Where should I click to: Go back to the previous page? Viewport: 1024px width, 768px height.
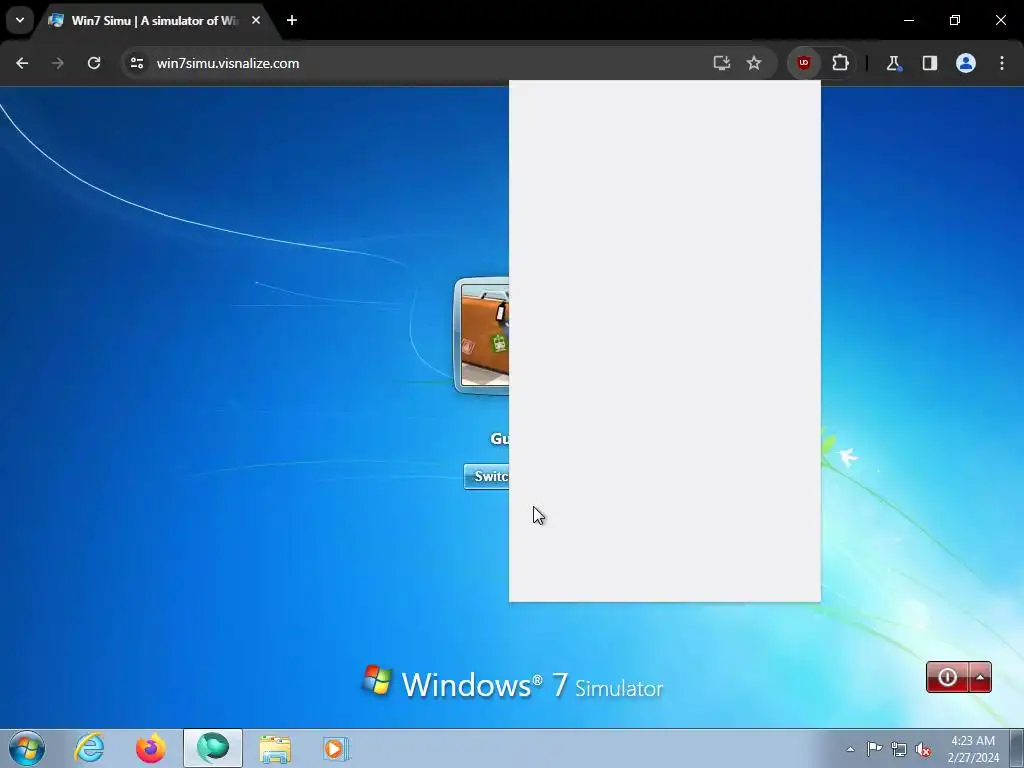[22, 63]
